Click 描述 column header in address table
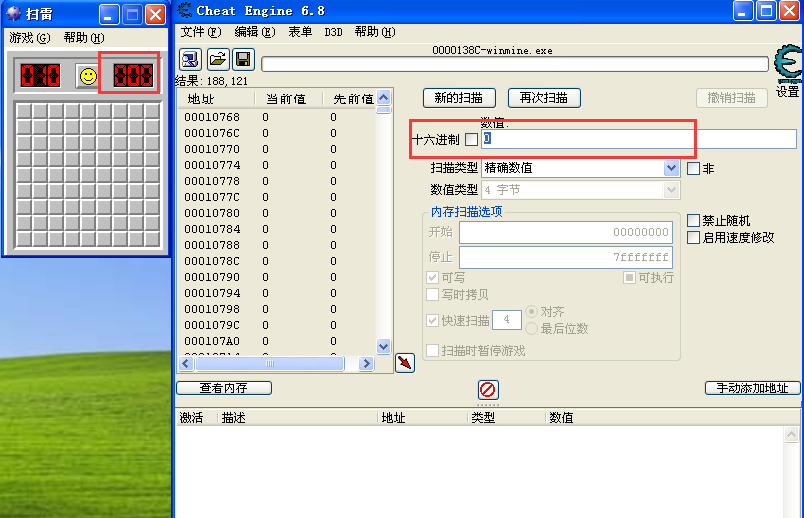The image size is (804, 518). (x=297, y=418)
